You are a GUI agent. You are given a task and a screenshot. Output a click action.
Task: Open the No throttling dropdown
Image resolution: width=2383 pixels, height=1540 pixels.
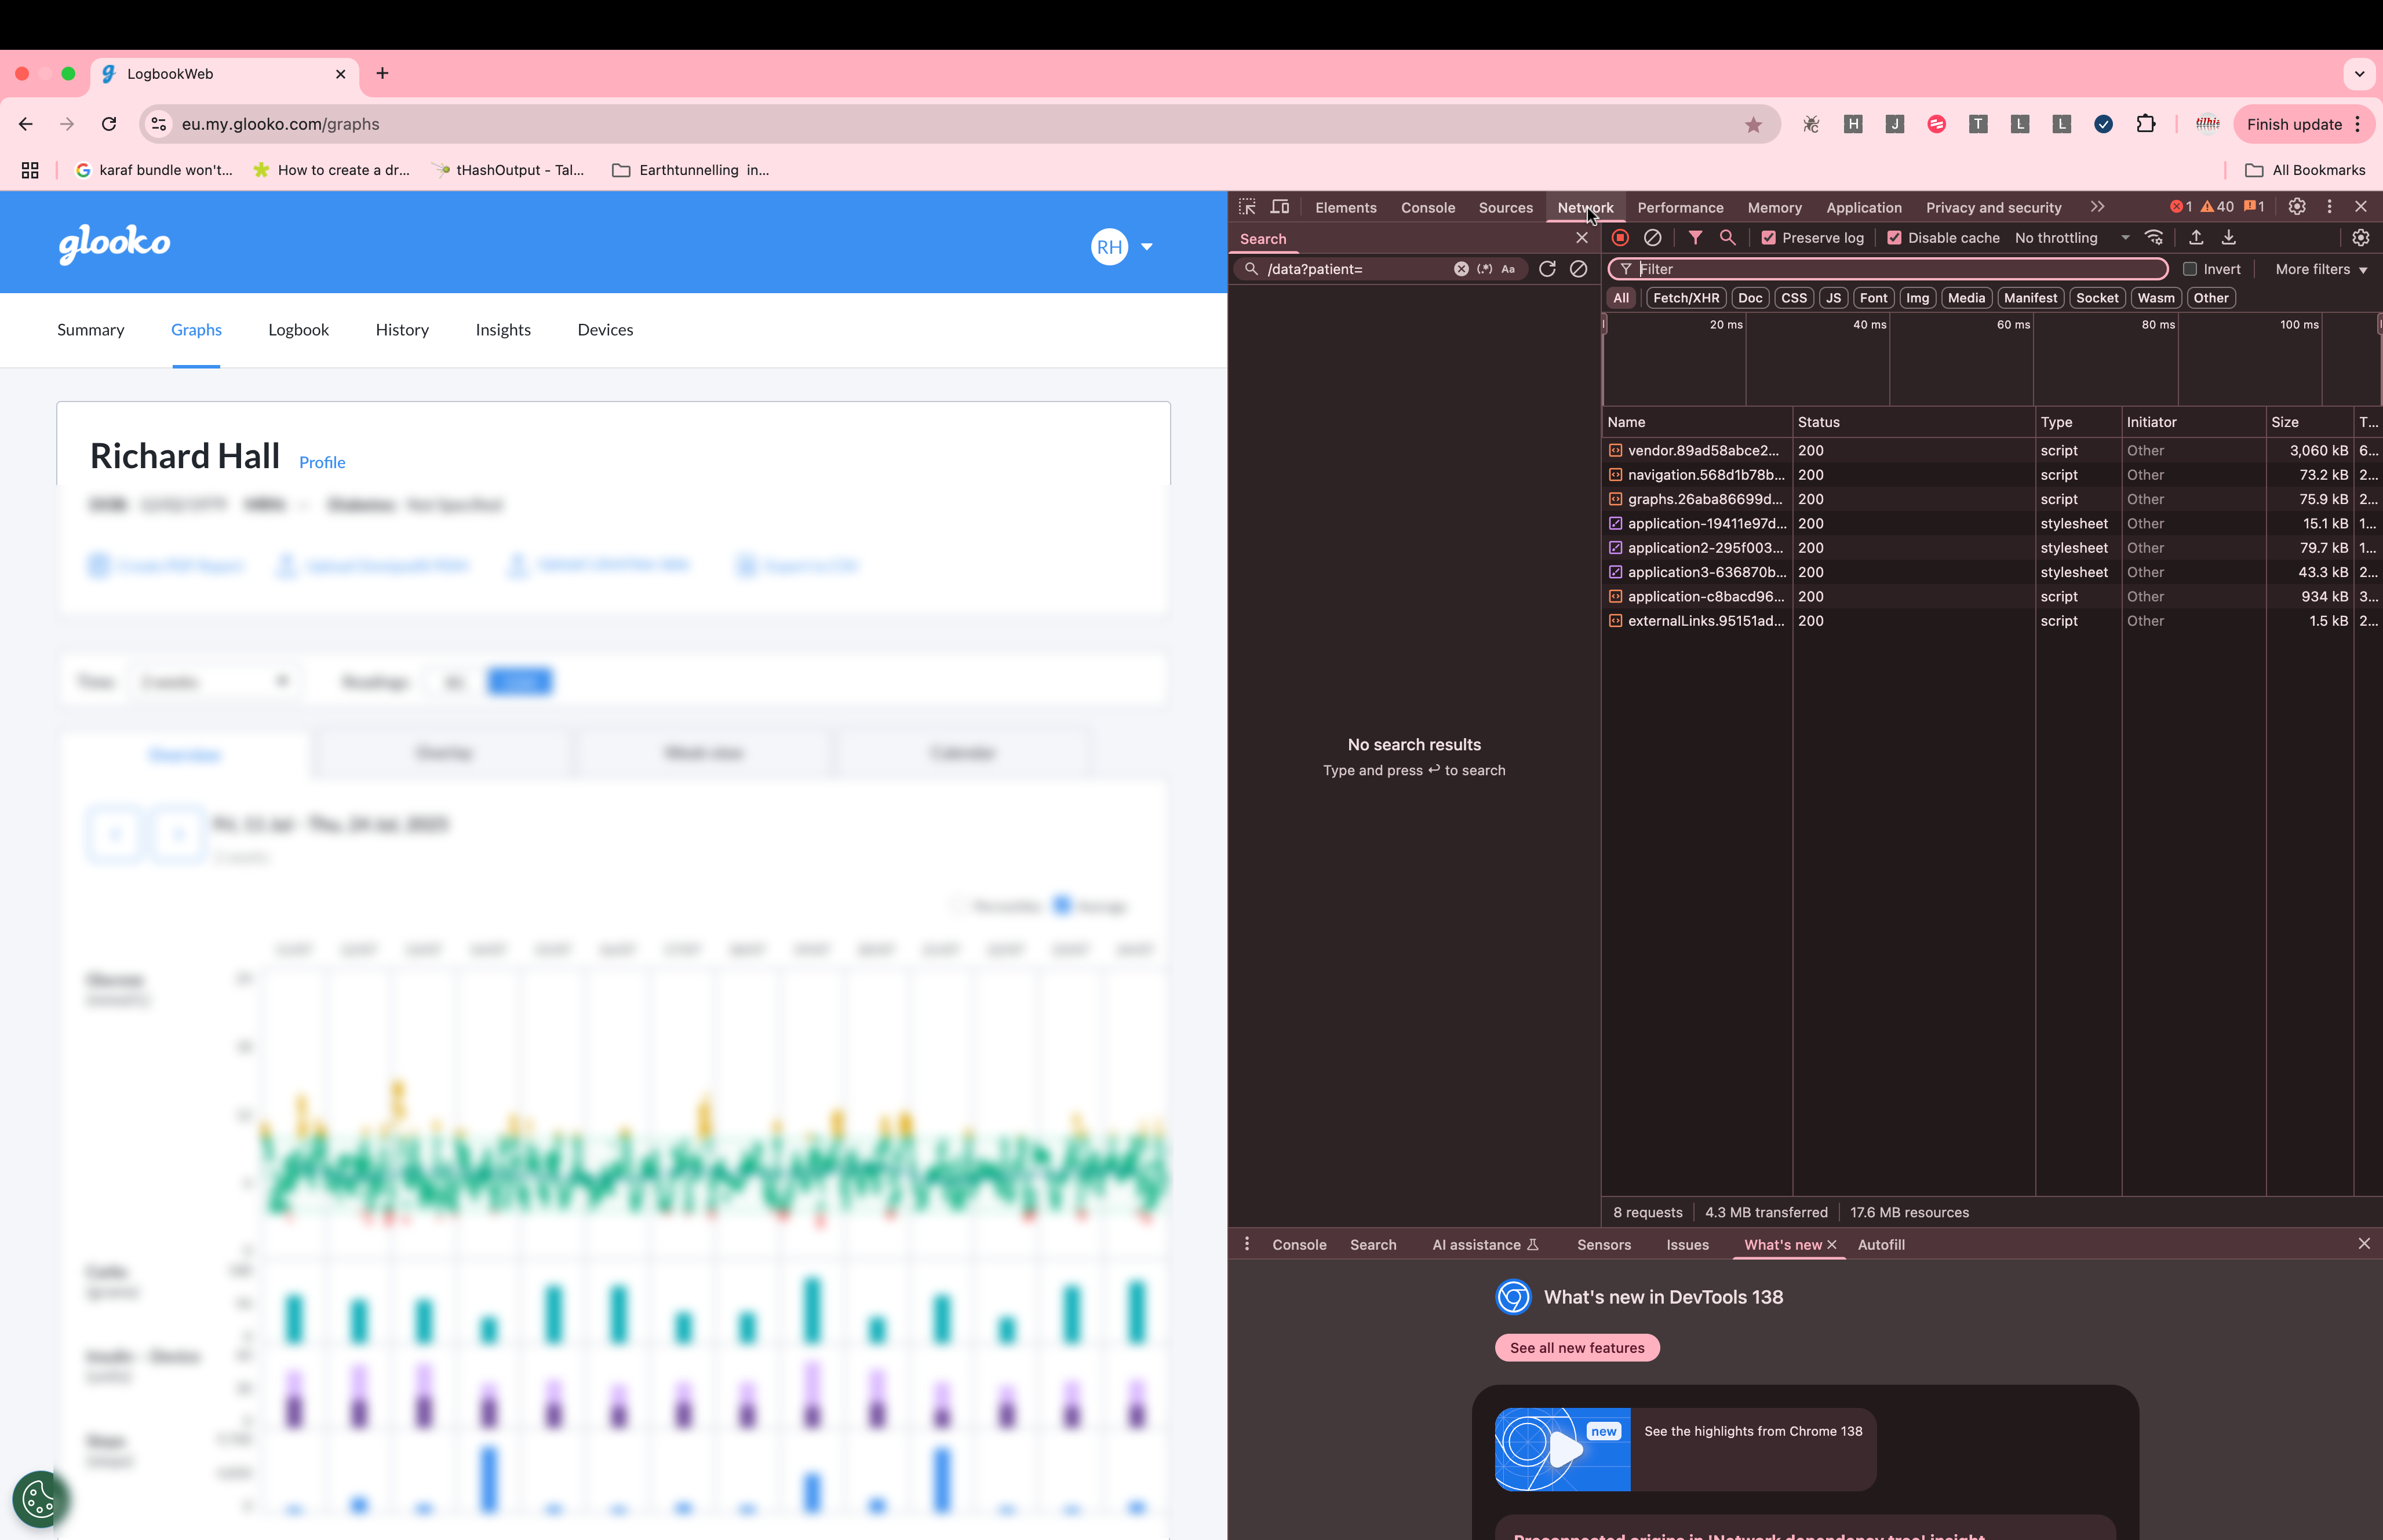[x=2071, y=238]
